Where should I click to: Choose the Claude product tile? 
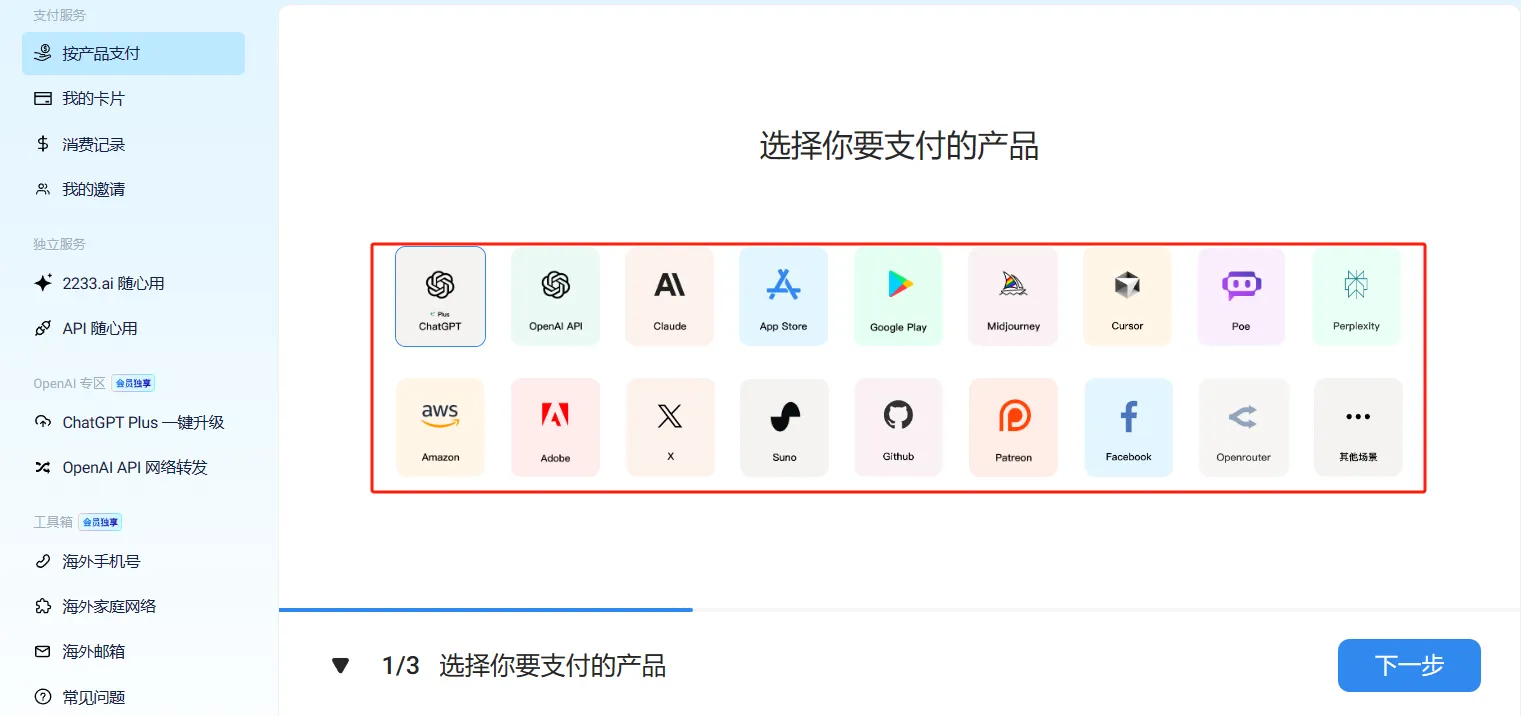click(669, 296)
